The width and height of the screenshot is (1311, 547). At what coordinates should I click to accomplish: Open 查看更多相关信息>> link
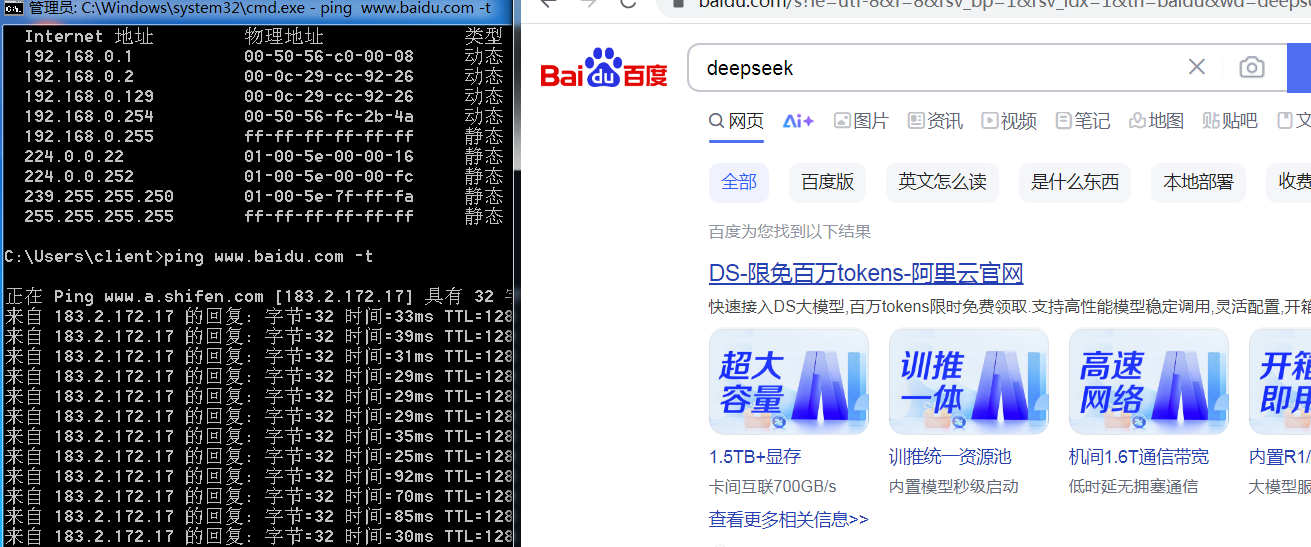(x=789, y=520)
